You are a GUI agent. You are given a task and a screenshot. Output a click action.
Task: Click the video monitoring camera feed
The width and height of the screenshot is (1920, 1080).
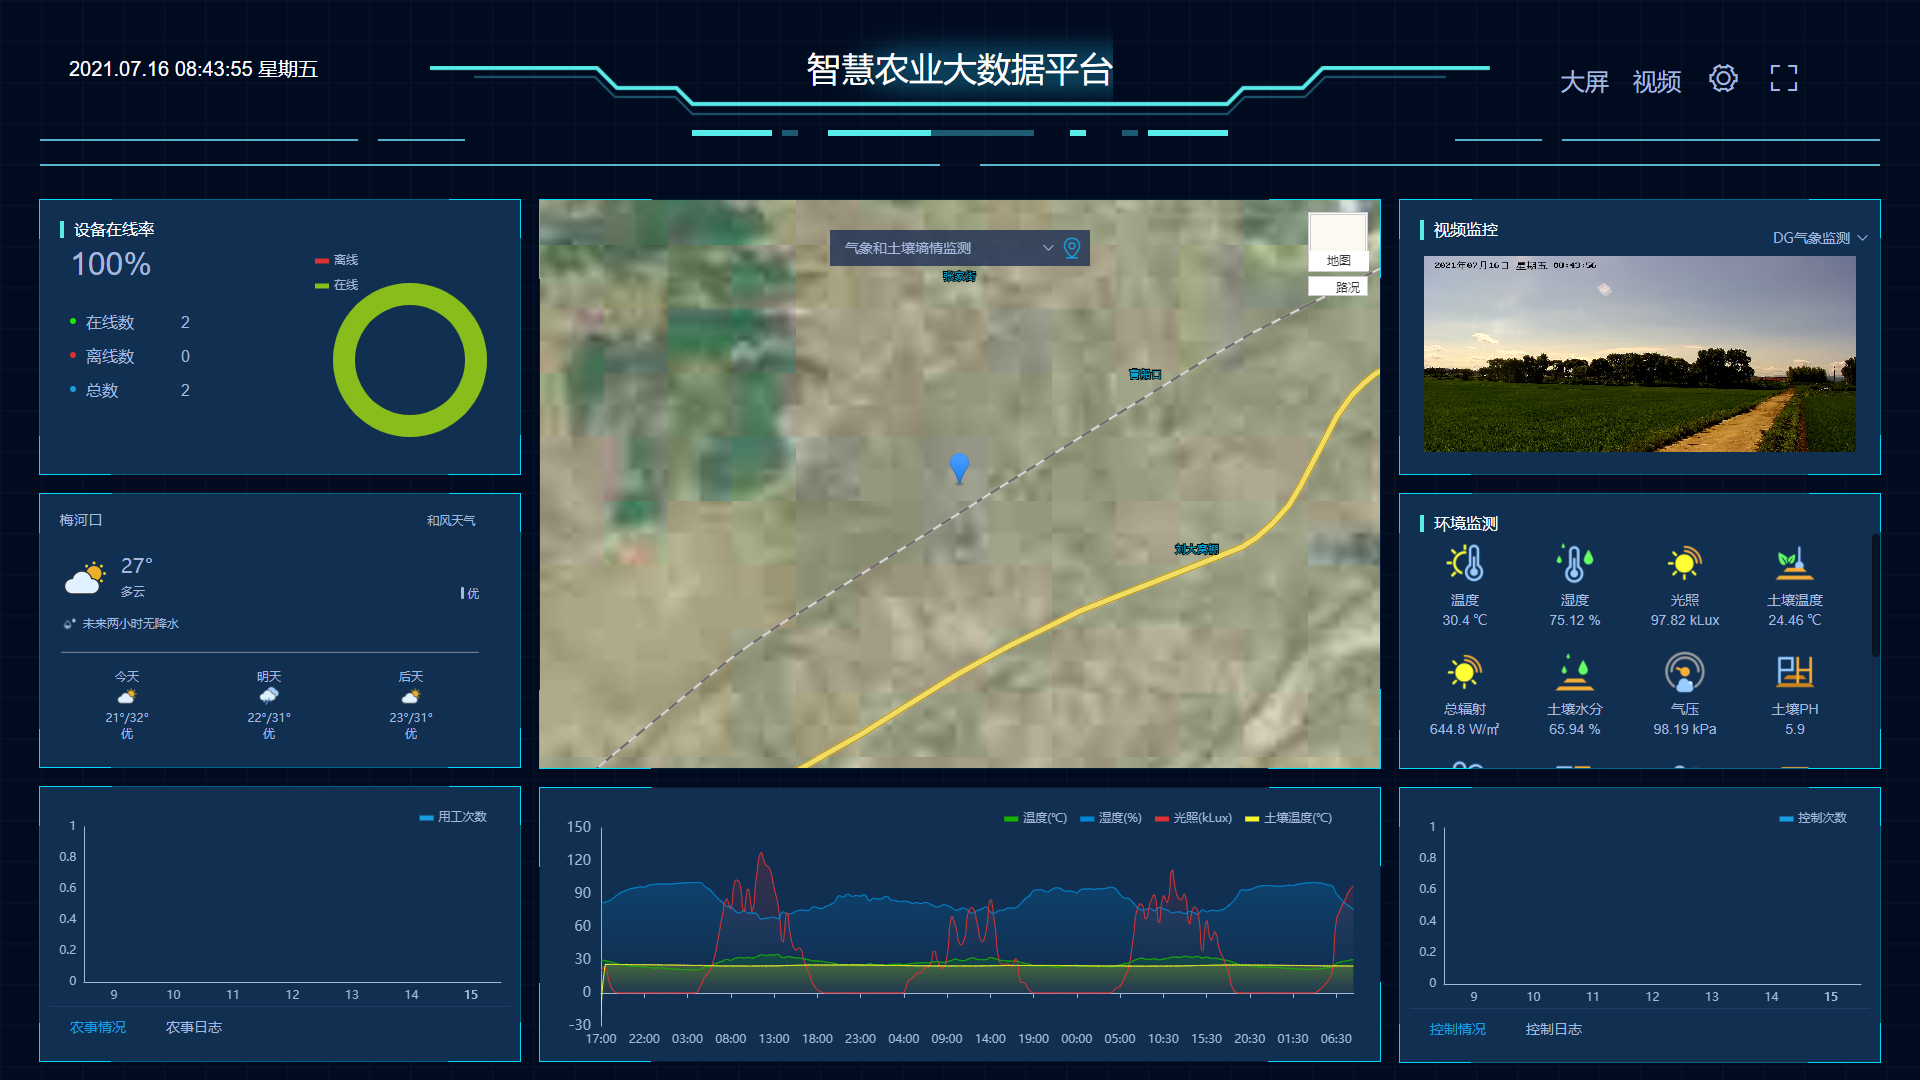coord(1639,354)
